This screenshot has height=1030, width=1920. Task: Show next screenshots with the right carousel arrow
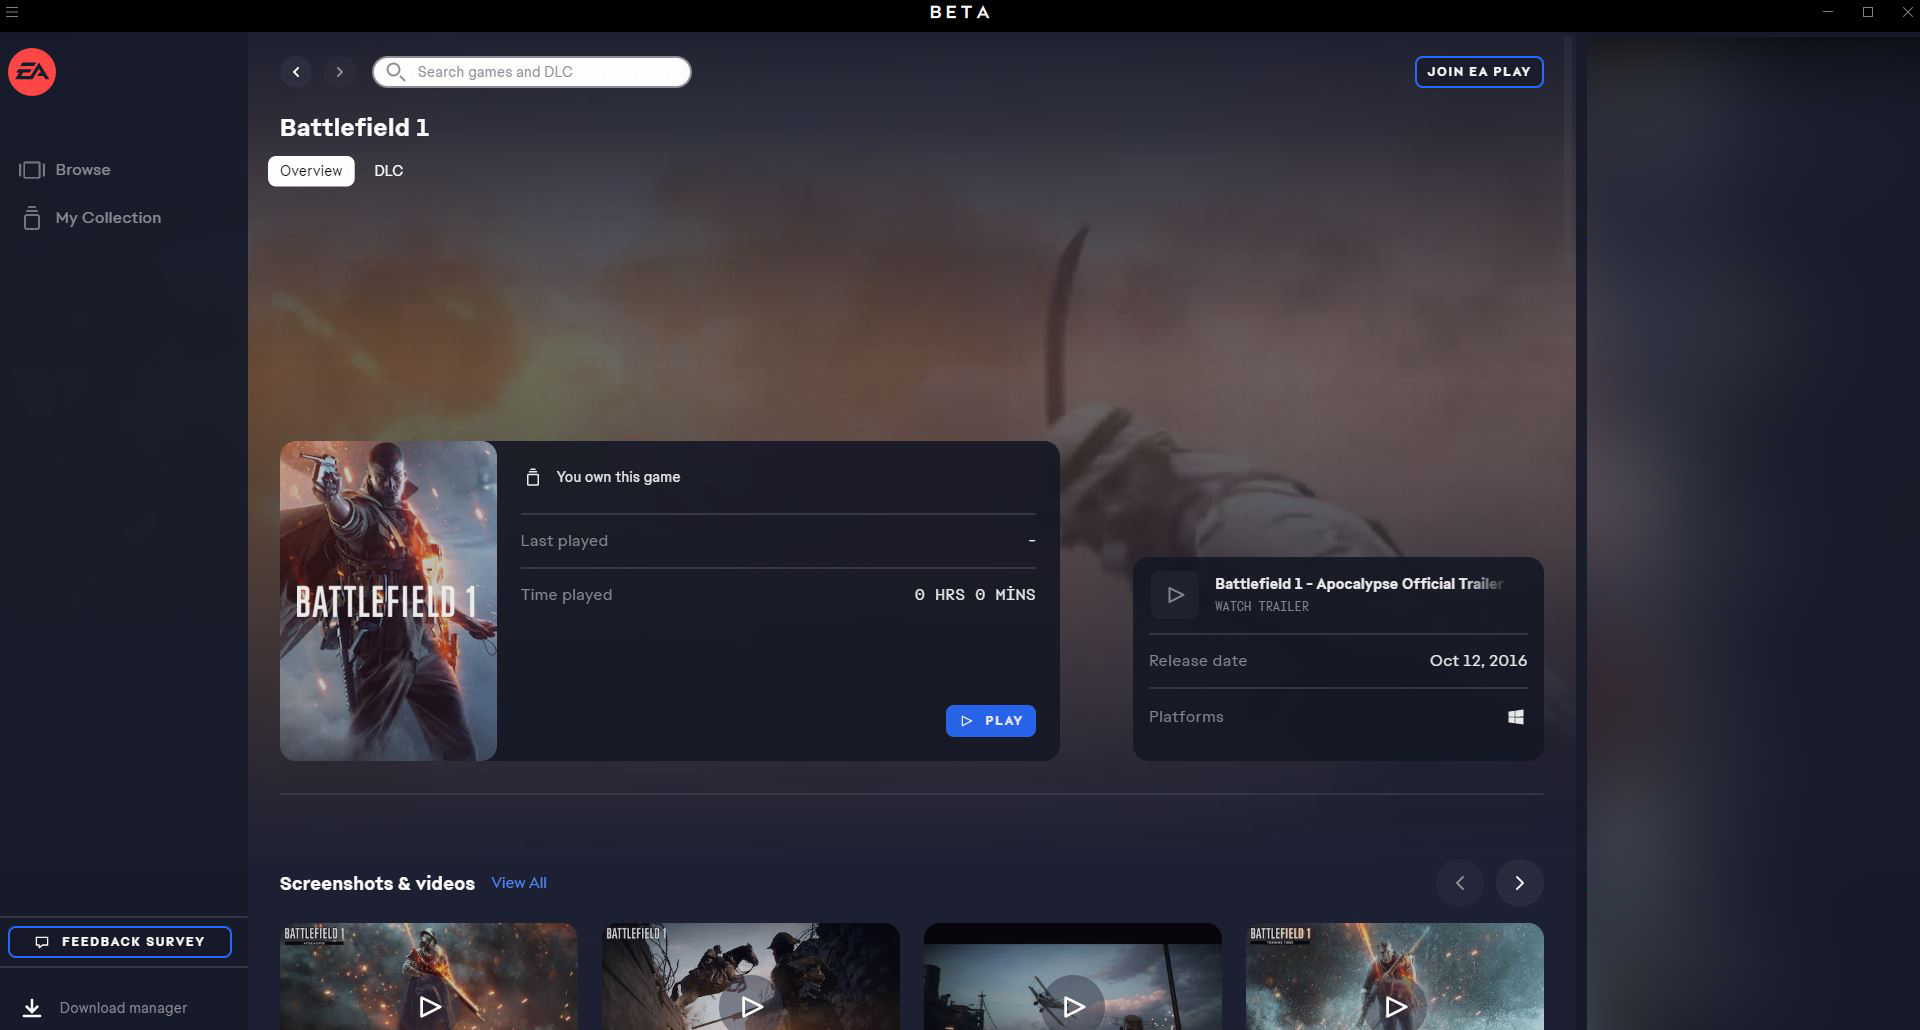pos(1520,883)
